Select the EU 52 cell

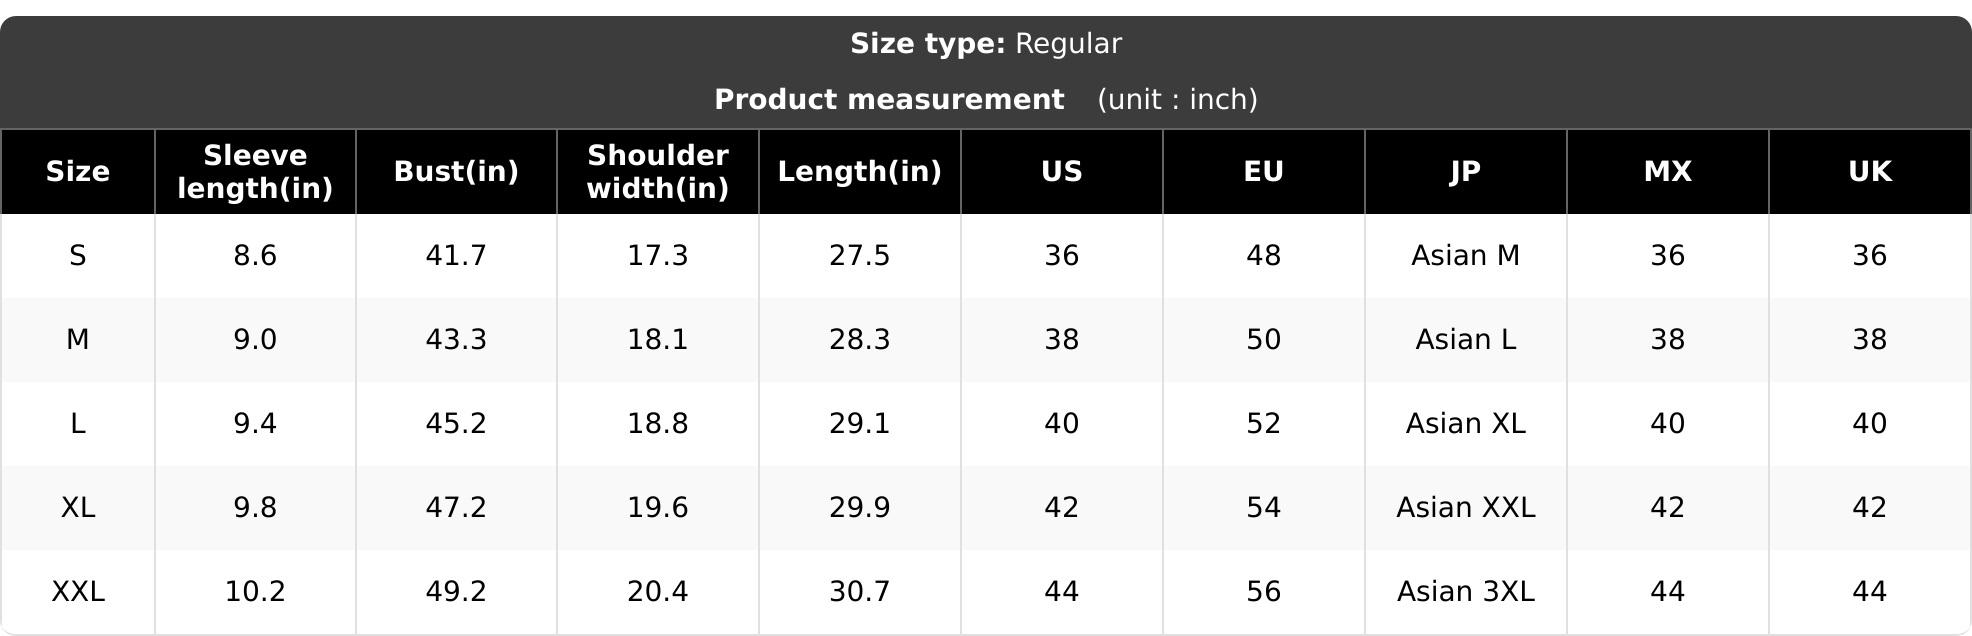click(x=1264, y=424)
